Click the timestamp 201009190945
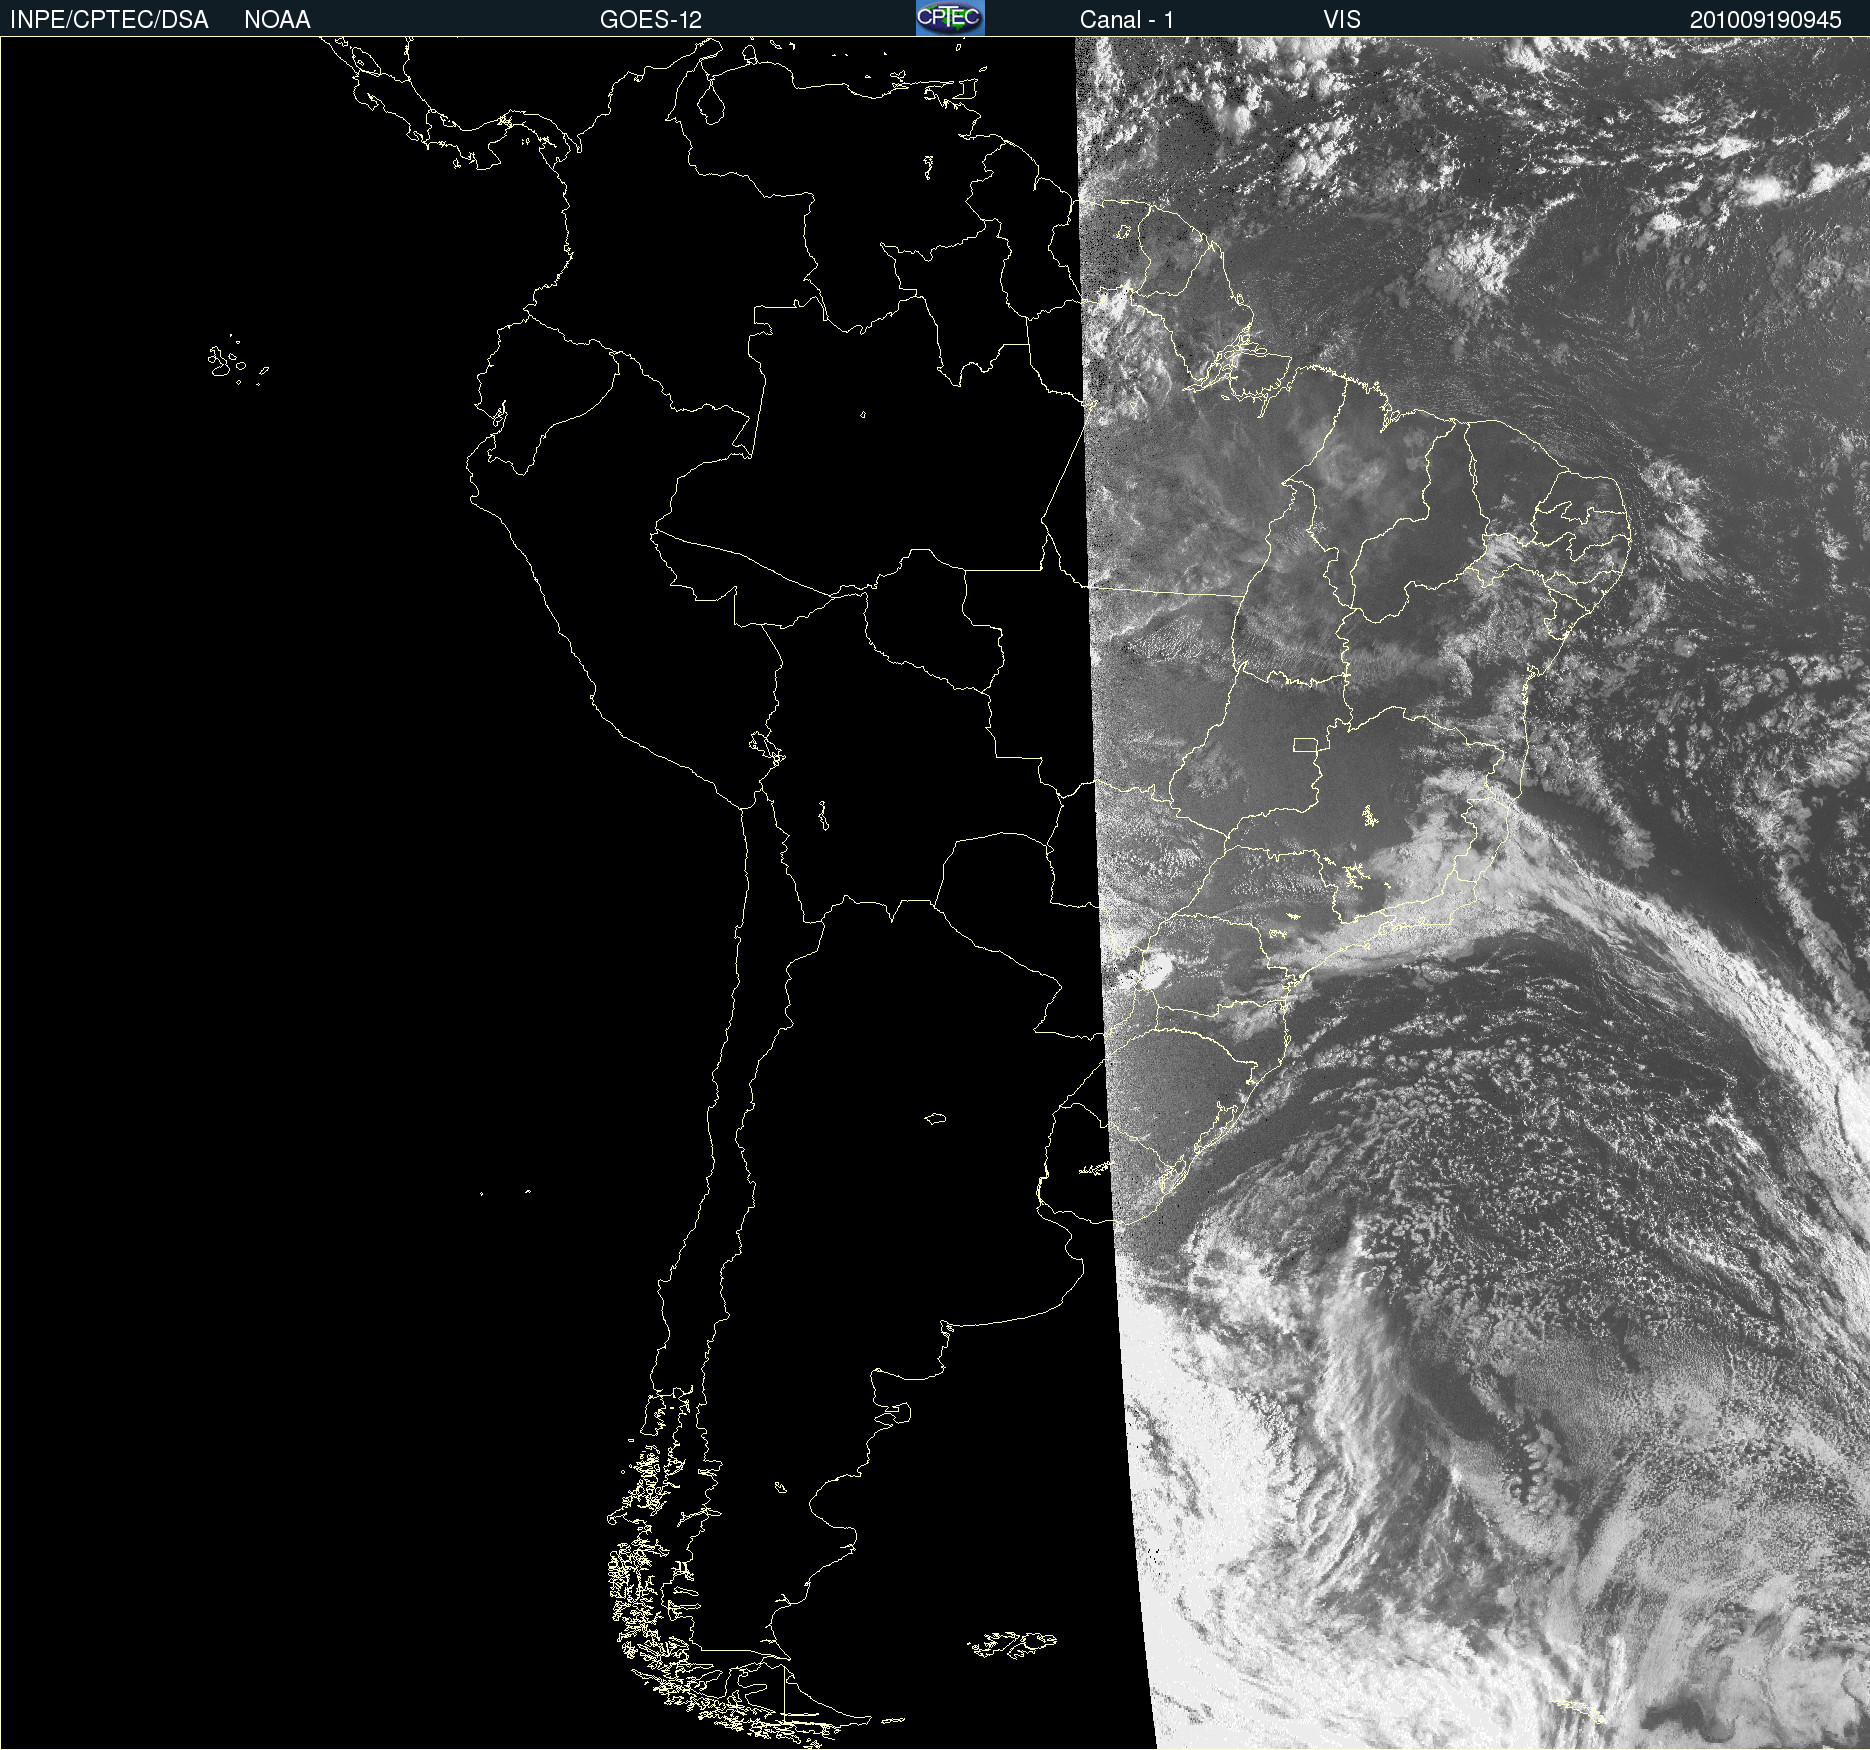The height and width of the screenshot is (1750, 1870). point(1766,20)
